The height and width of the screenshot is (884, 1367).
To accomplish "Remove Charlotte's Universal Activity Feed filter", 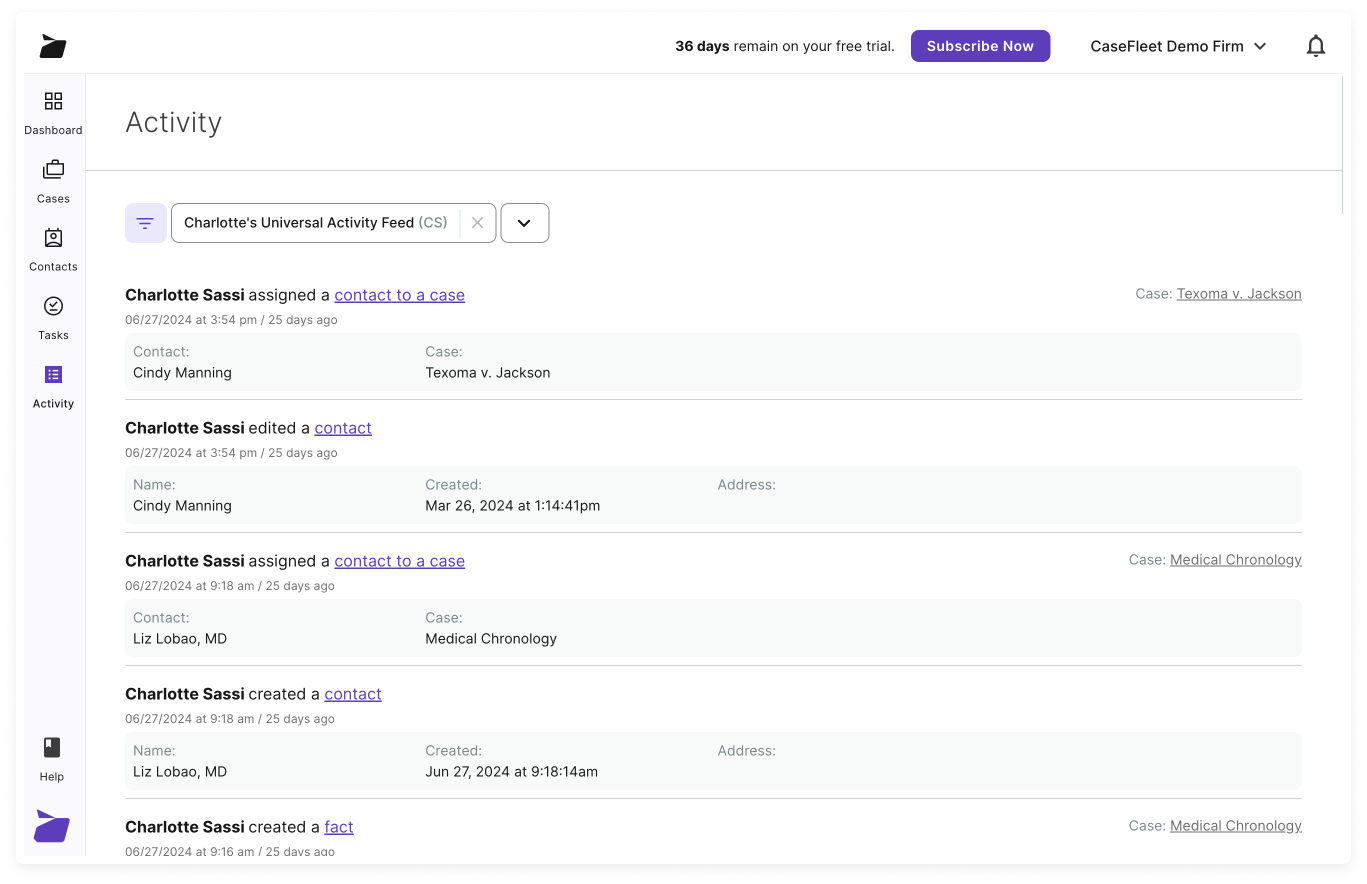I will click(477, 222).
